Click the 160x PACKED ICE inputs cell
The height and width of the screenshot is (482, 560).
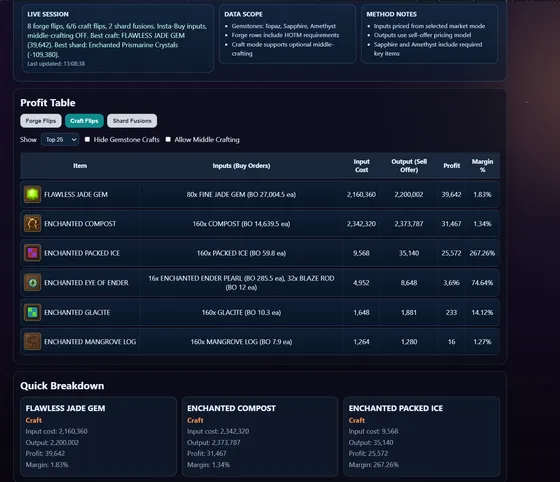[x=241, y=253]
